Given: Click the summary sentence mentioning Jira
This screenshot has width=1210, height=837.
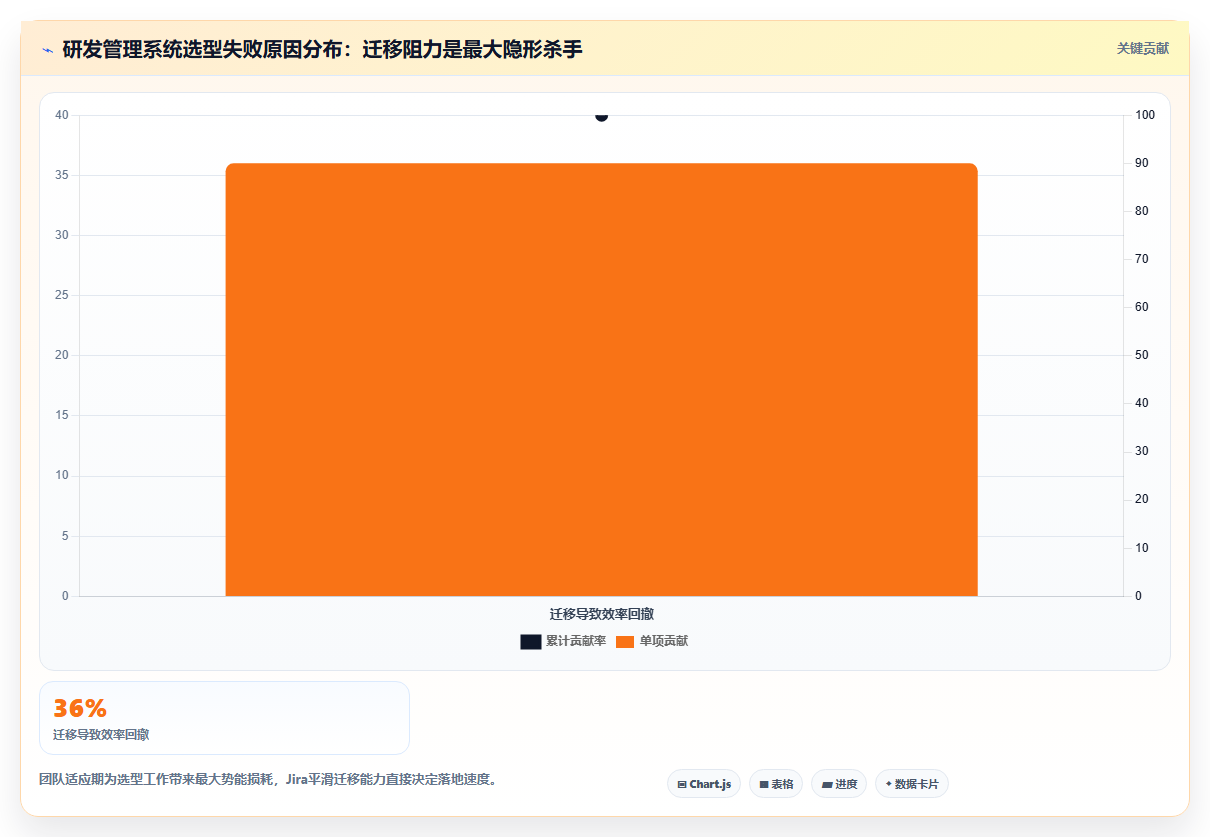Looking at the screenshot, I should coord(268,779).
